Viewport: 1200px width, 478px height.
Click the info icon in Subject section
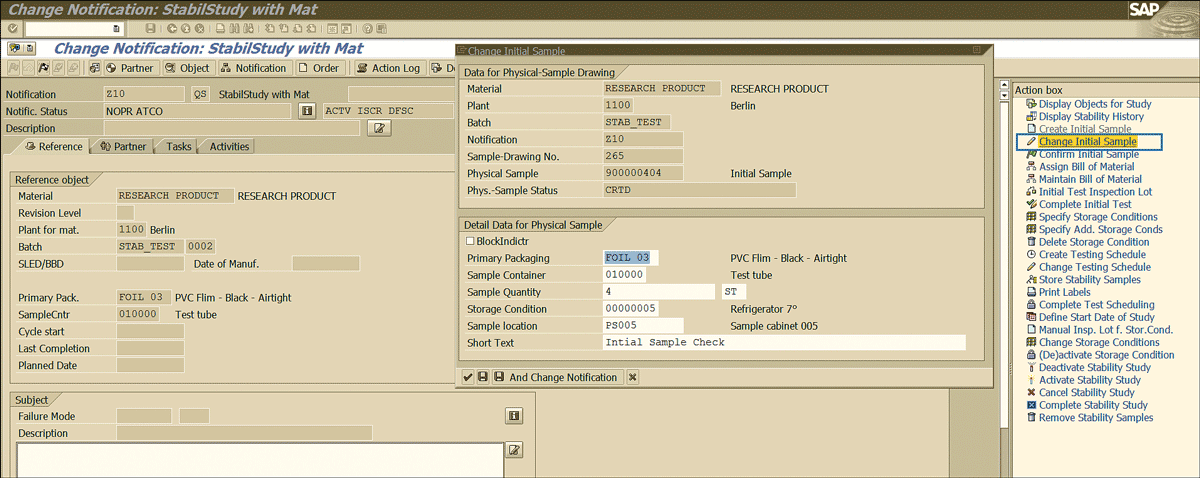click(x=514, y=416)
